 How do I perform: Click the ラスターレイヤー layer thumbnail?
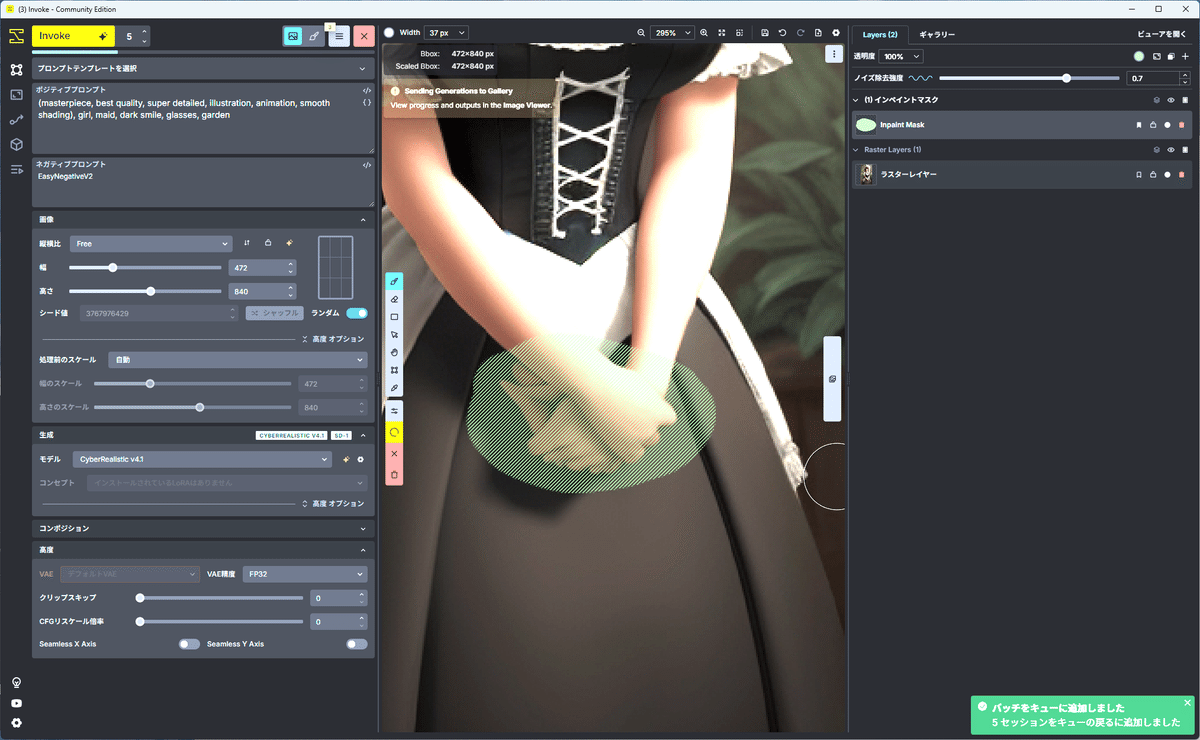tap(866, 174)
